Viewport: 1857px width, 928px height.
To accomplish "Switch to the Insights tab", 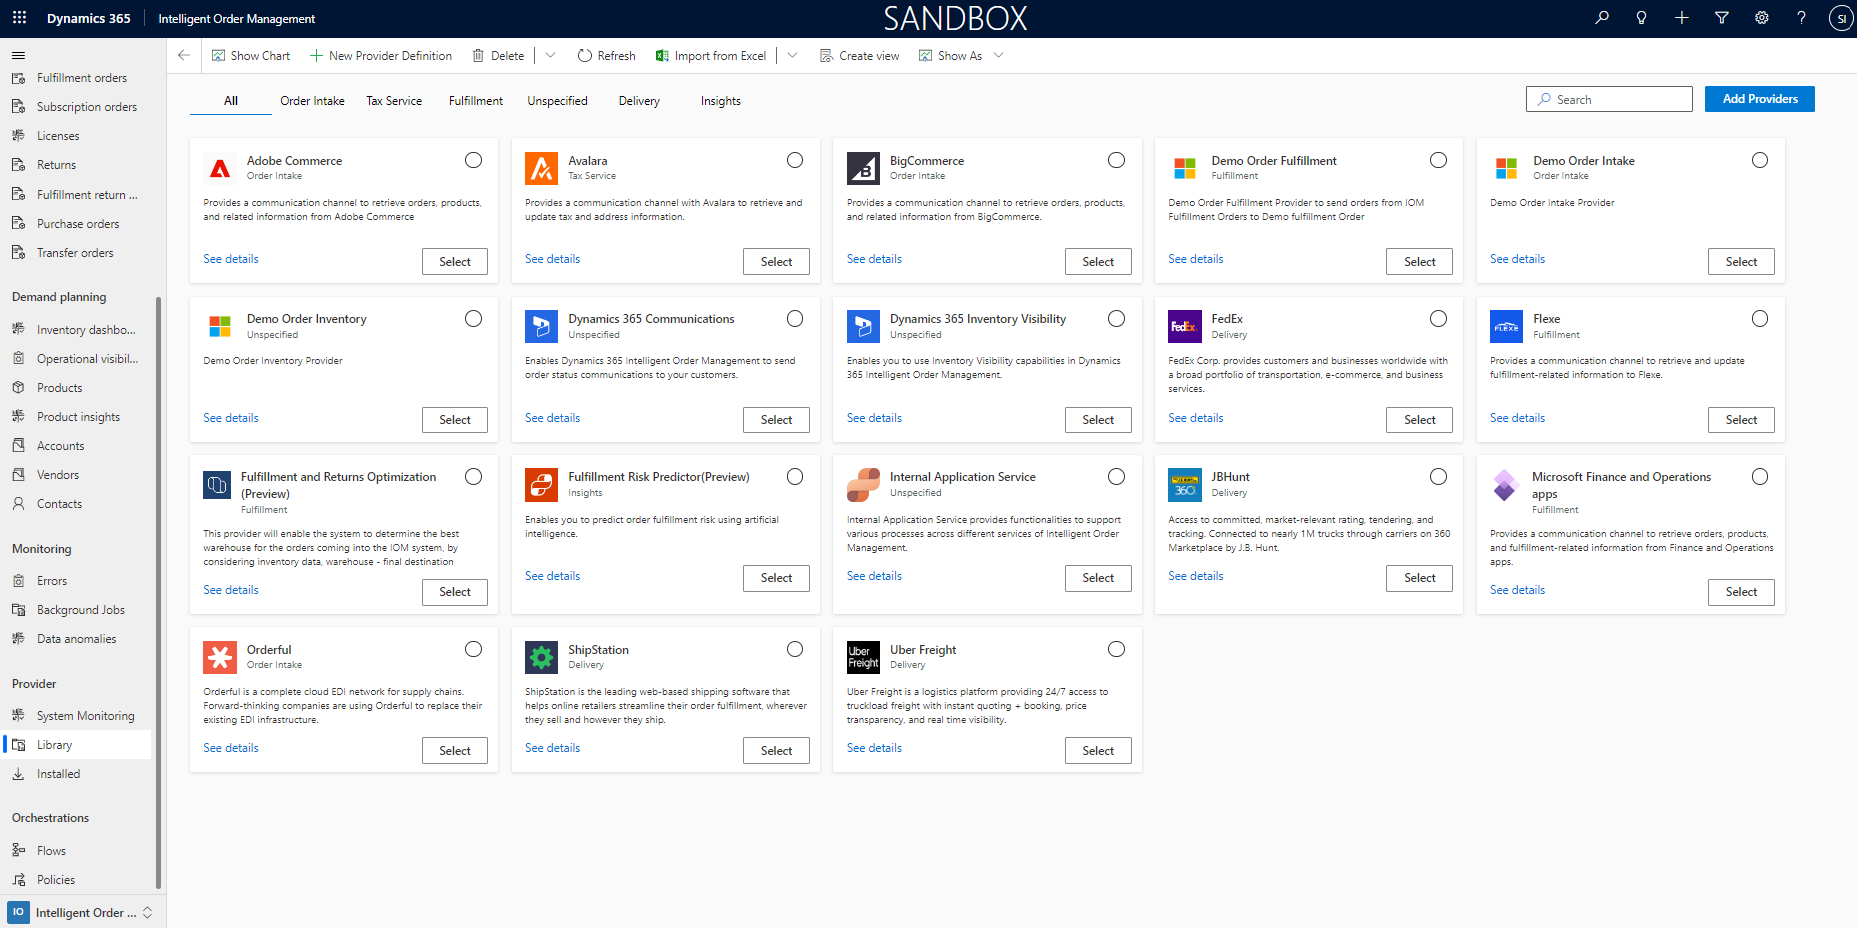I will (720, 100).
